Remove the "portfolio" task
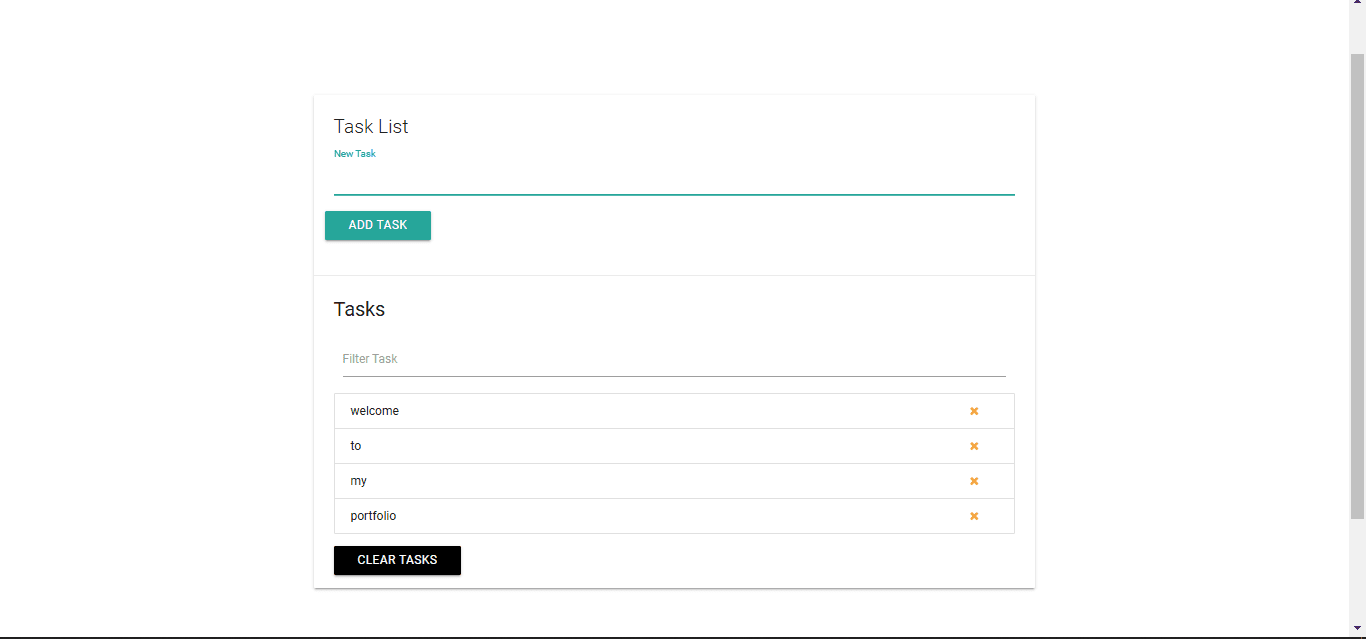This screenshot has width=1366, height=639. (x=973, y=516)
